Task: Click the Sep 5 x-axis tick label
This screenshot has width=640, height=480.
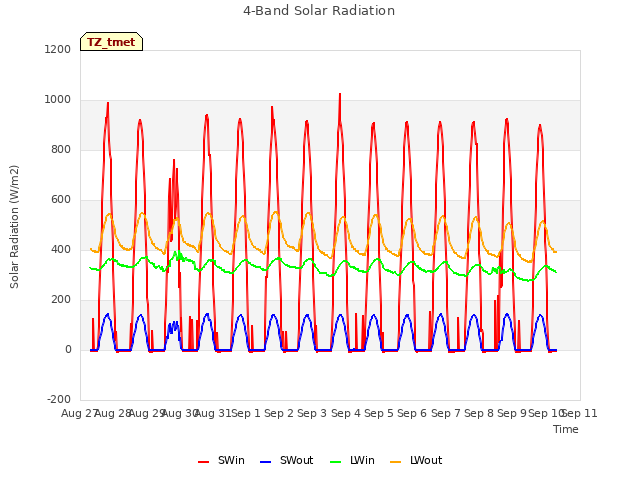Action: click(379, 413)
